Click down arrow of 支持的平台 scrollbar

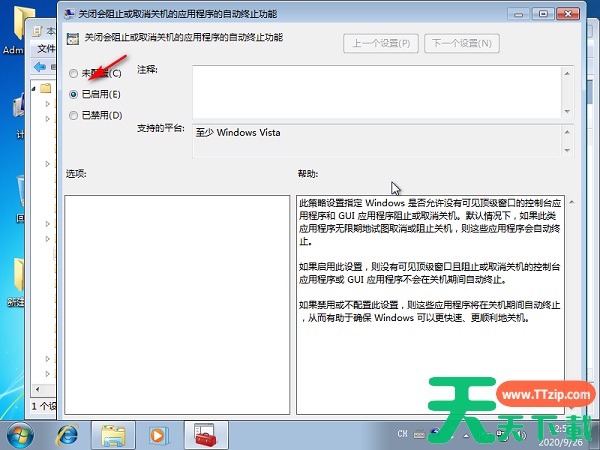567,150
